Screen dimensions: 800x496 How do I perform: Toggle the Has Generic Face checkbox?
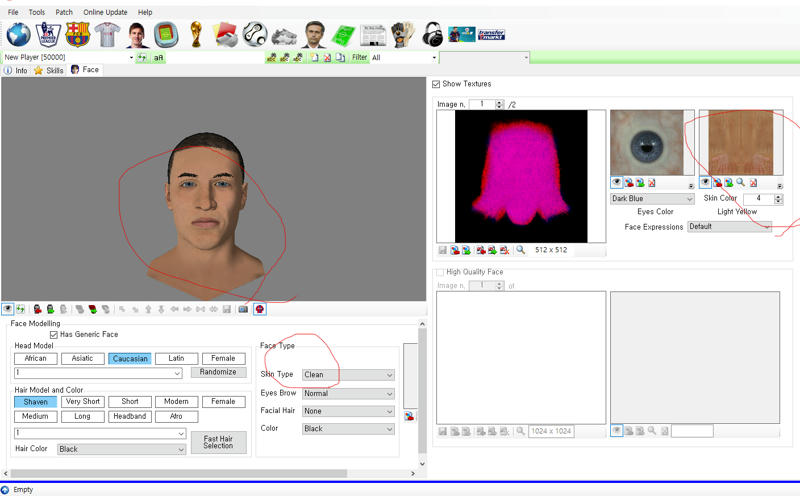point(54,335)
